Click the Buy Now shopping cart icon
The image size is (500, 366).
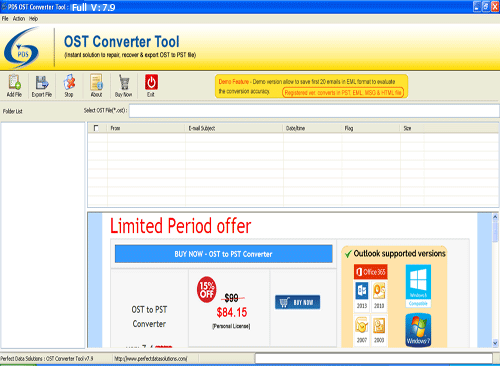pos(124,82)
